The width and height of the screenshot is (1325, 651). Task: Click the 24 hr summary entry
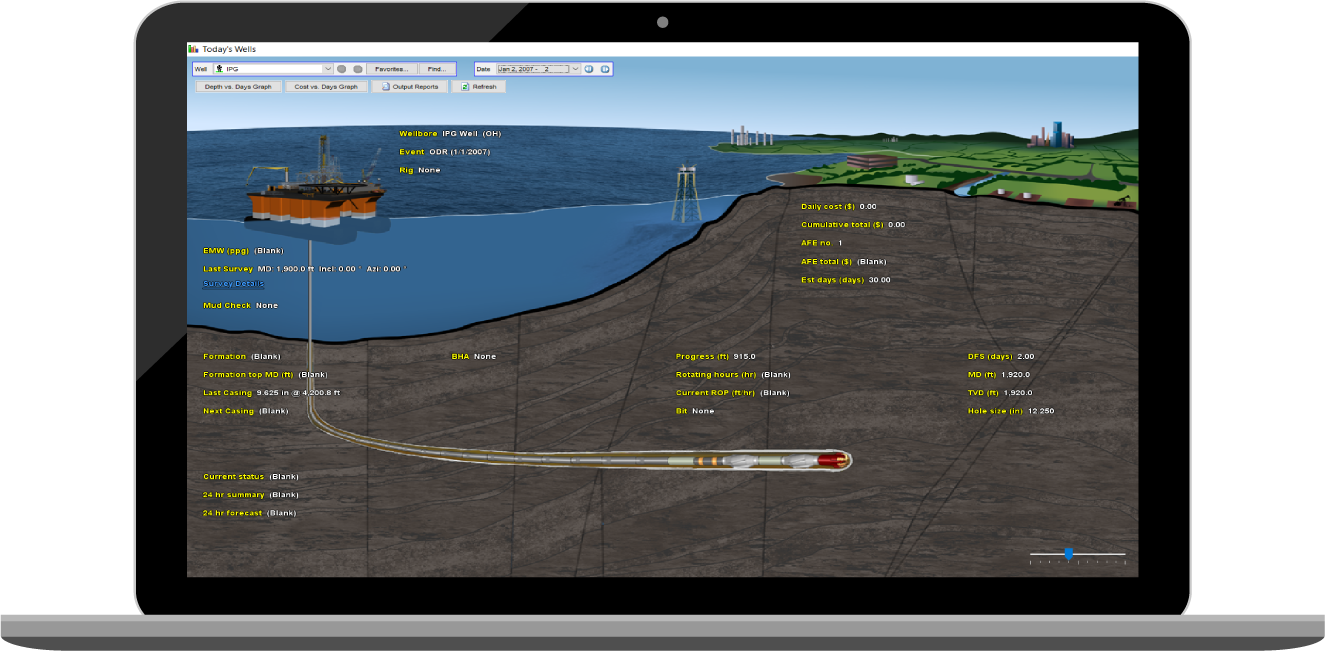coord(251,495)
